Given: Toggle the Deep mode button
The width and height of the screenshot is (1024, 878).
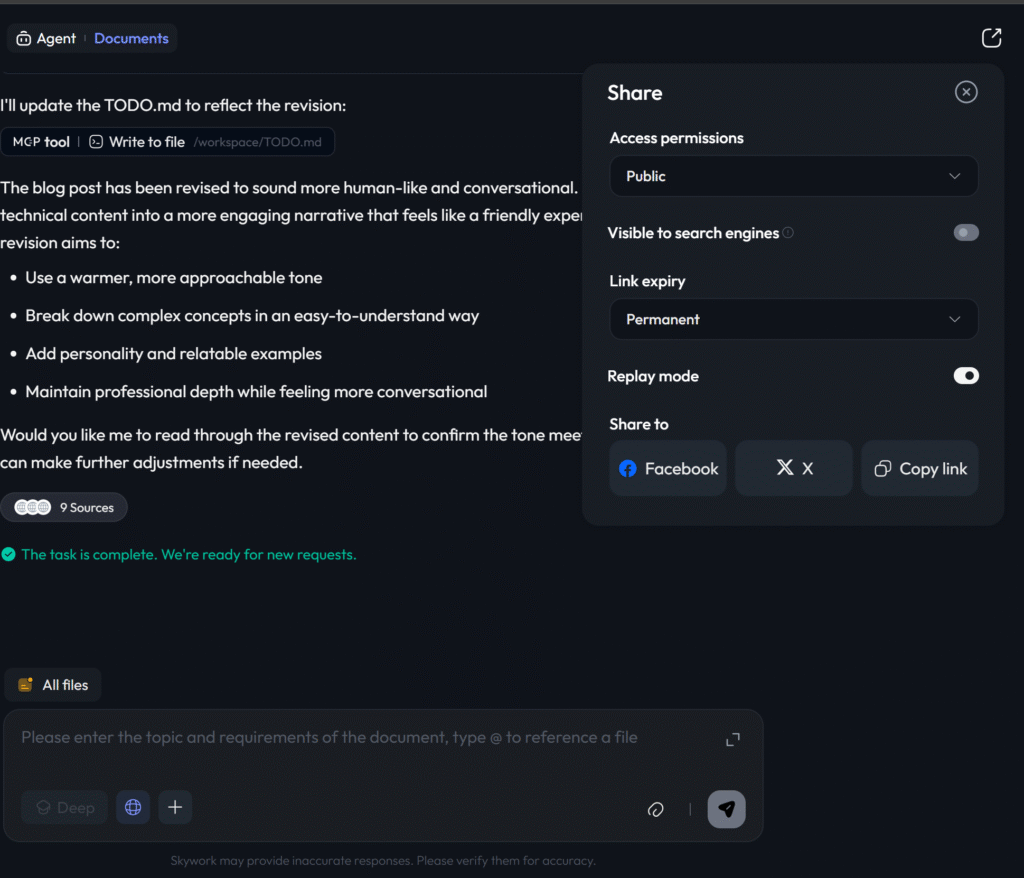Looking at the screenshot, I should point(65,807).
